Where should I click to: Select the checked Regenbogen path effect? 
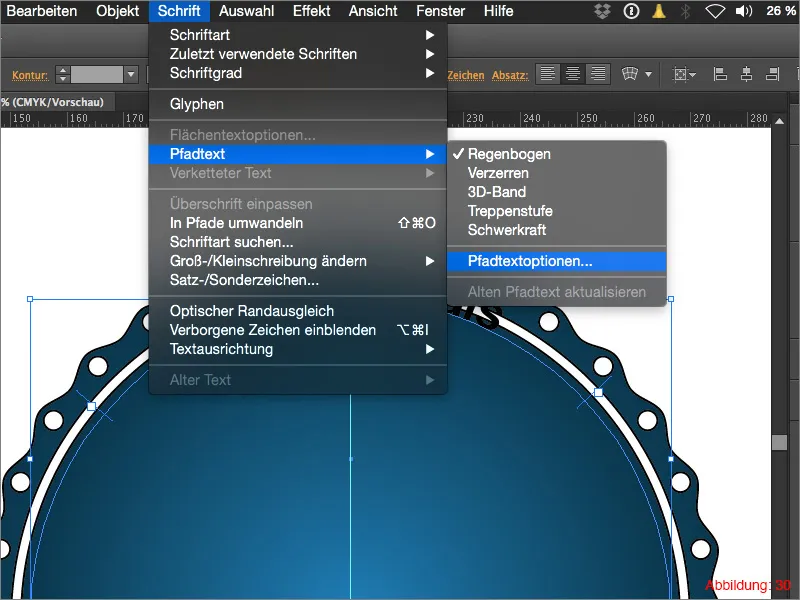[x=557, y=154]
